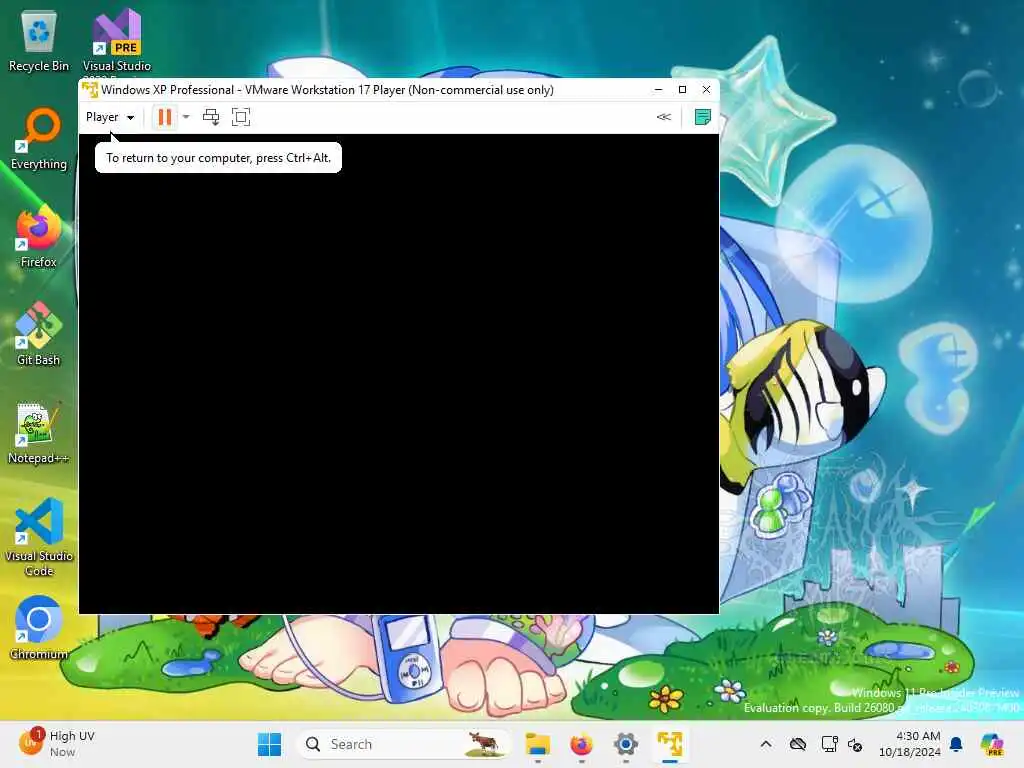Viewport: 1024px width, 768px height.
Task: Select the Chromium desktop shortcut
Action: click(39, 628)
